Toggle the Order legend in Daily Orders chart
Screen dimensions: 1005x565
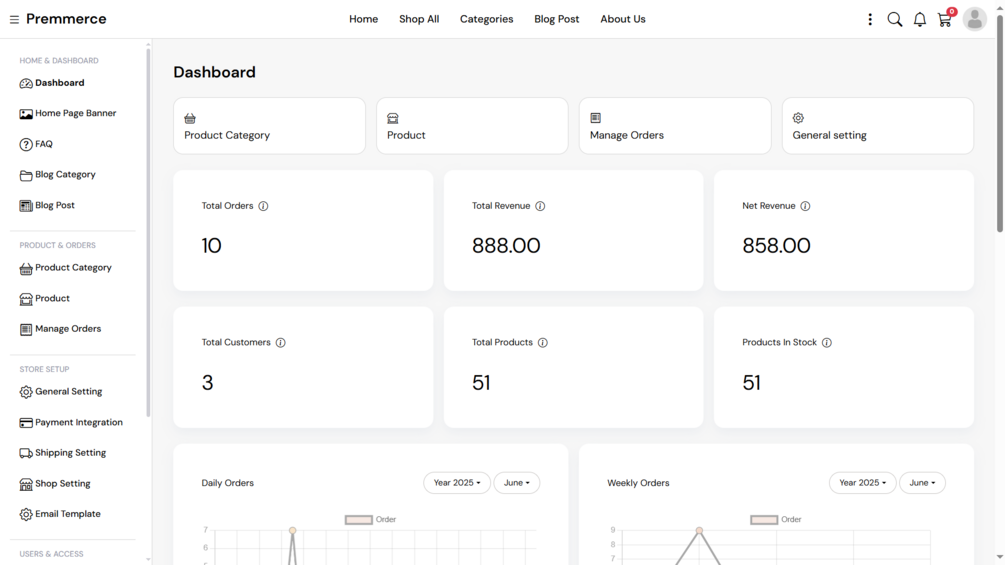coord(370,520)
